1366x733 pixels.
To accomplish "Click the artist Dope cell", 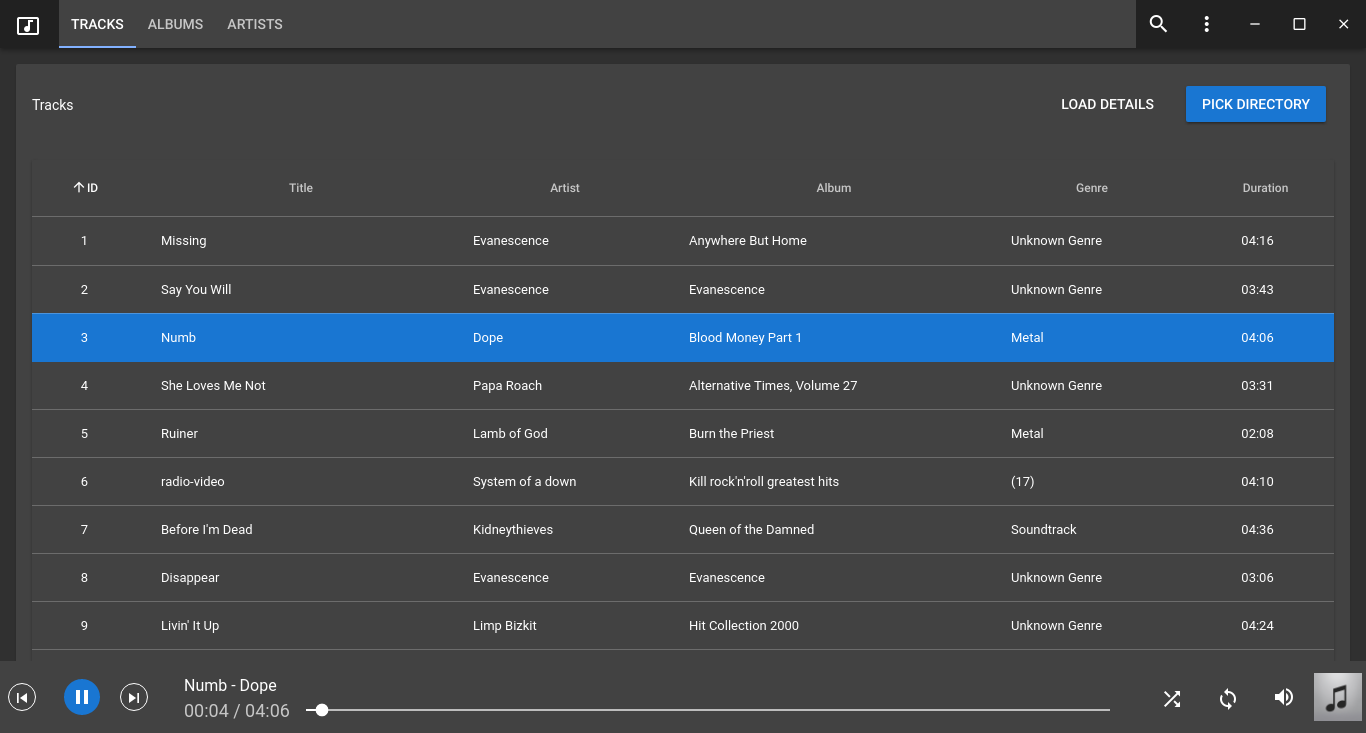I will point(488,338).
